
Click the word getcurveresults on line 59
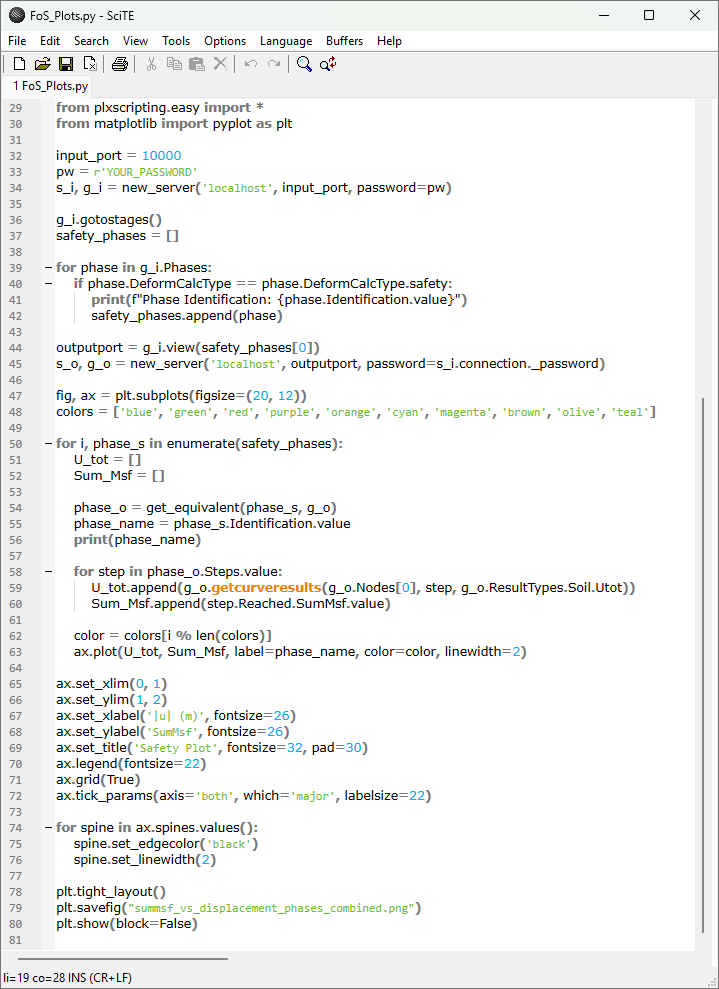(266, 588)
